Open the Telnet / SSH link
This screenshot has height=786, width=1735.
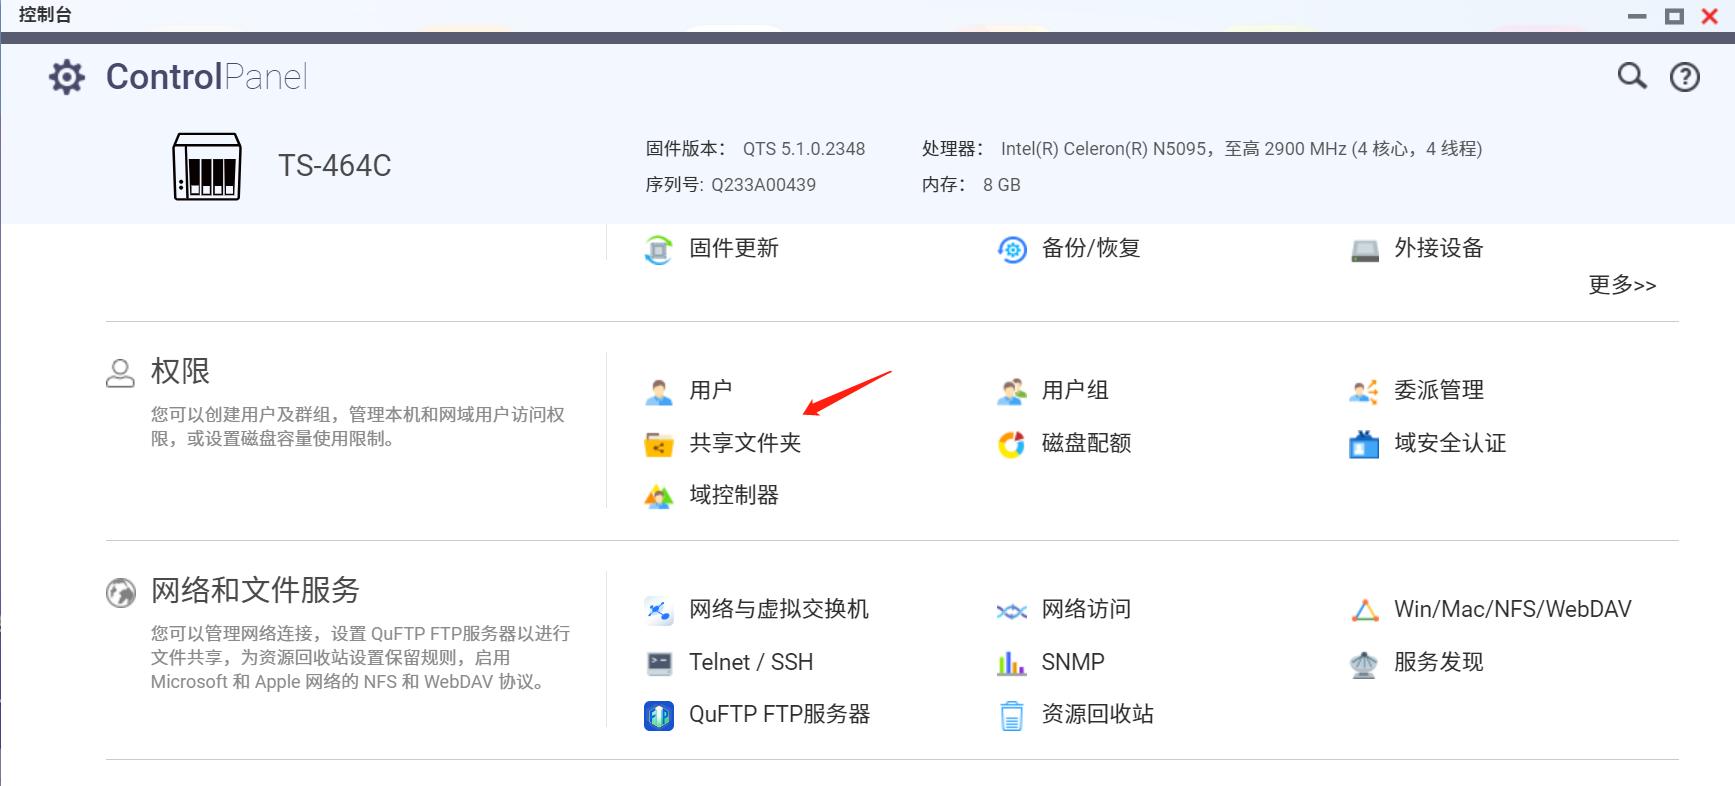pyautogui.click(x=751, y=663)
